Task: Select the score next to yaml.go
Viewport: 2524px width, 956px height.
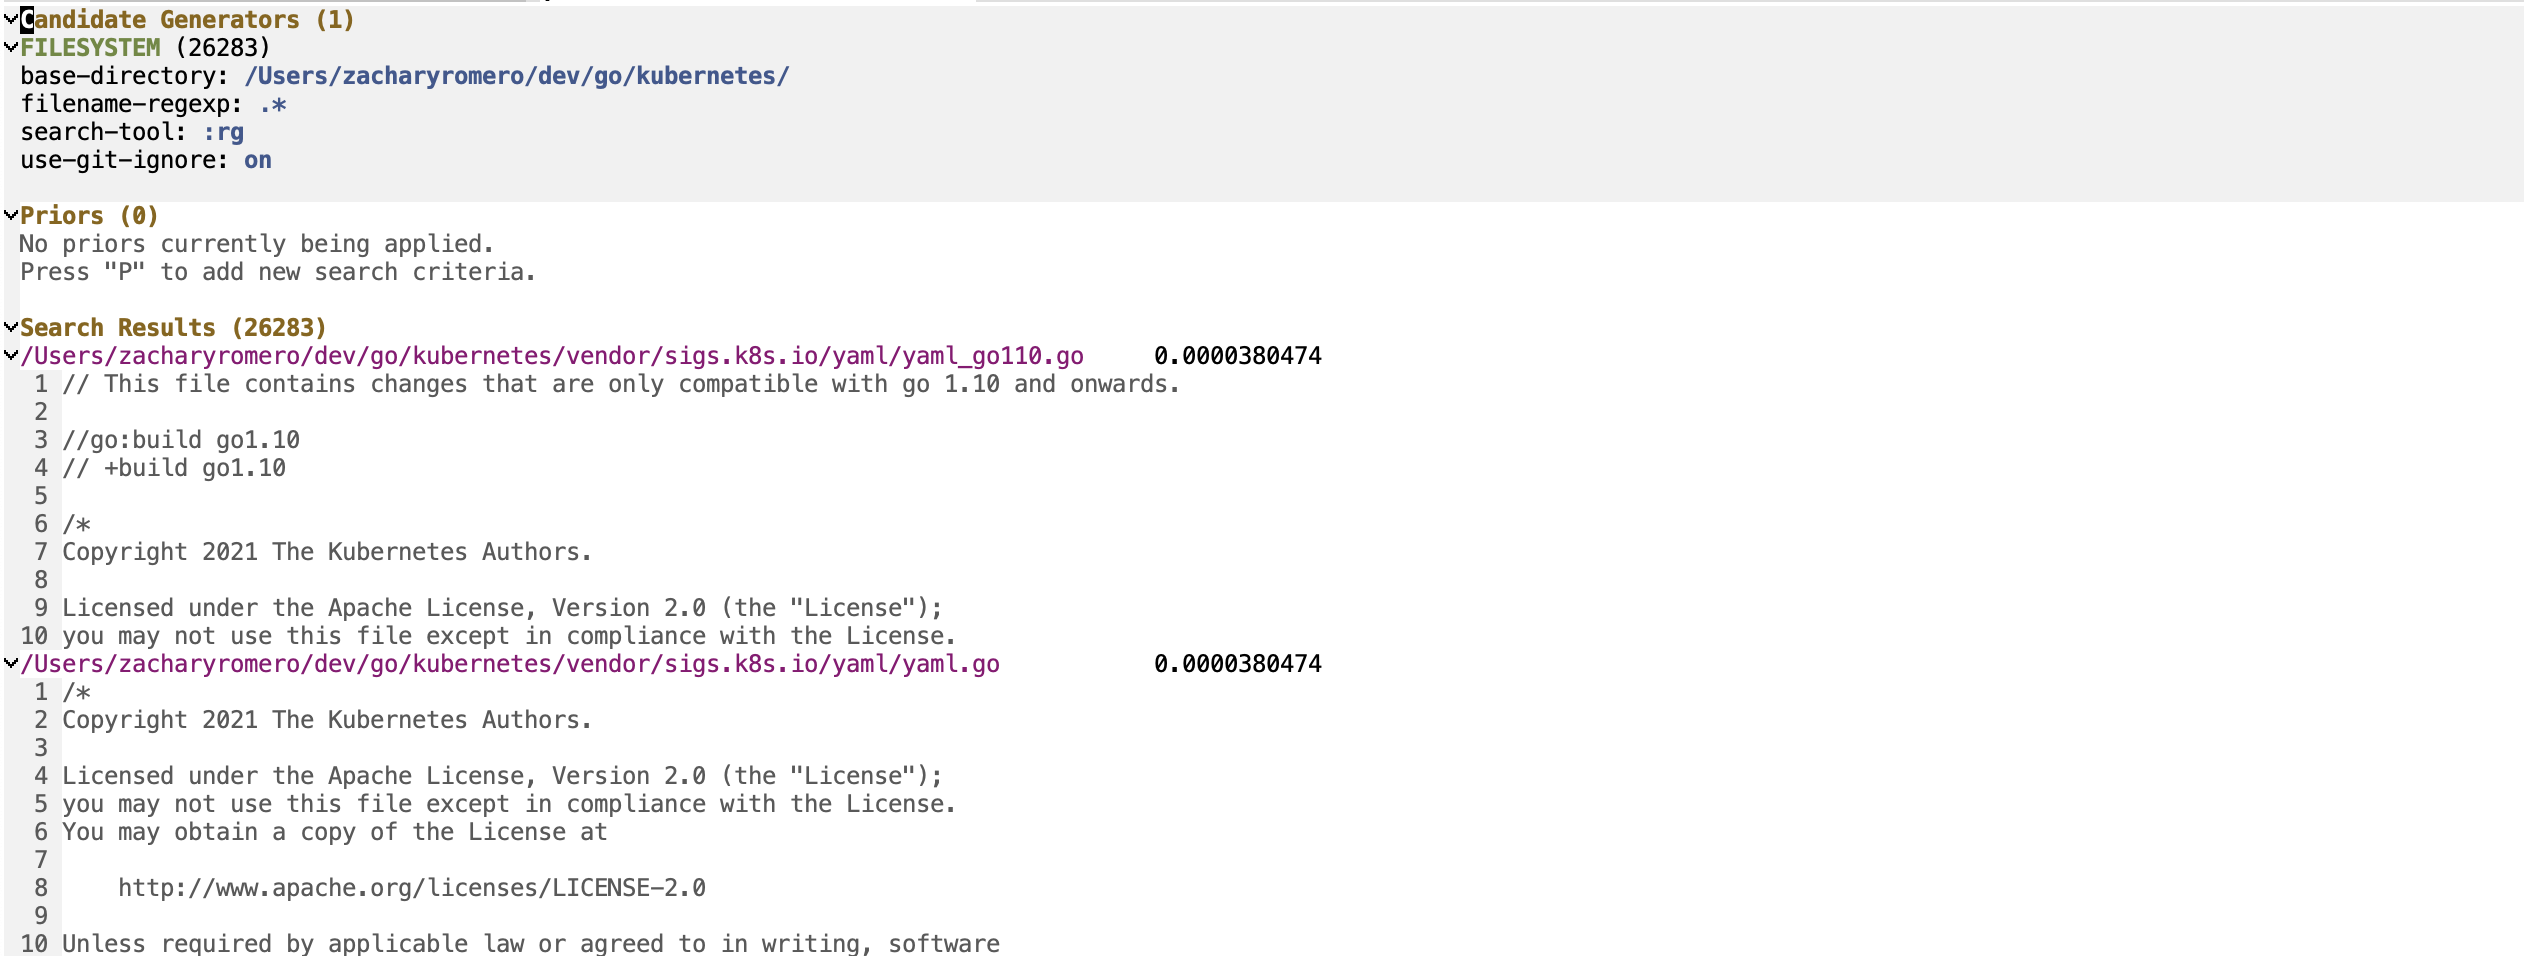Action: click(1237, 663)
